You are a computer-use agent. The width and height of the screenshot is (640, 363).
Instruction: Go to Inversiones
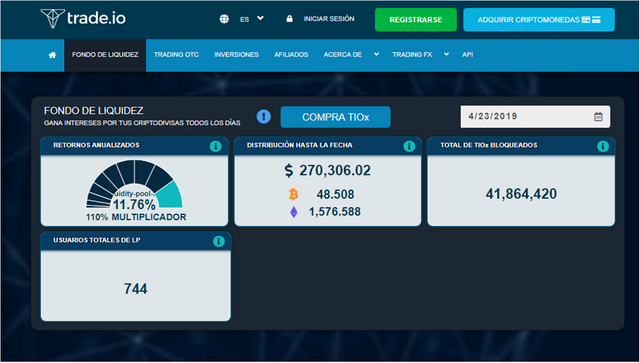tap(236, 55)
